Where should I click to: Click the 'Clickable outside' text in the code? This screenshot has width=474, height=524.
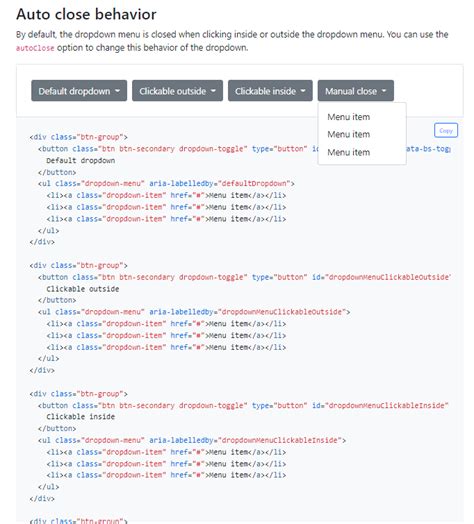(x=83, y=289)
